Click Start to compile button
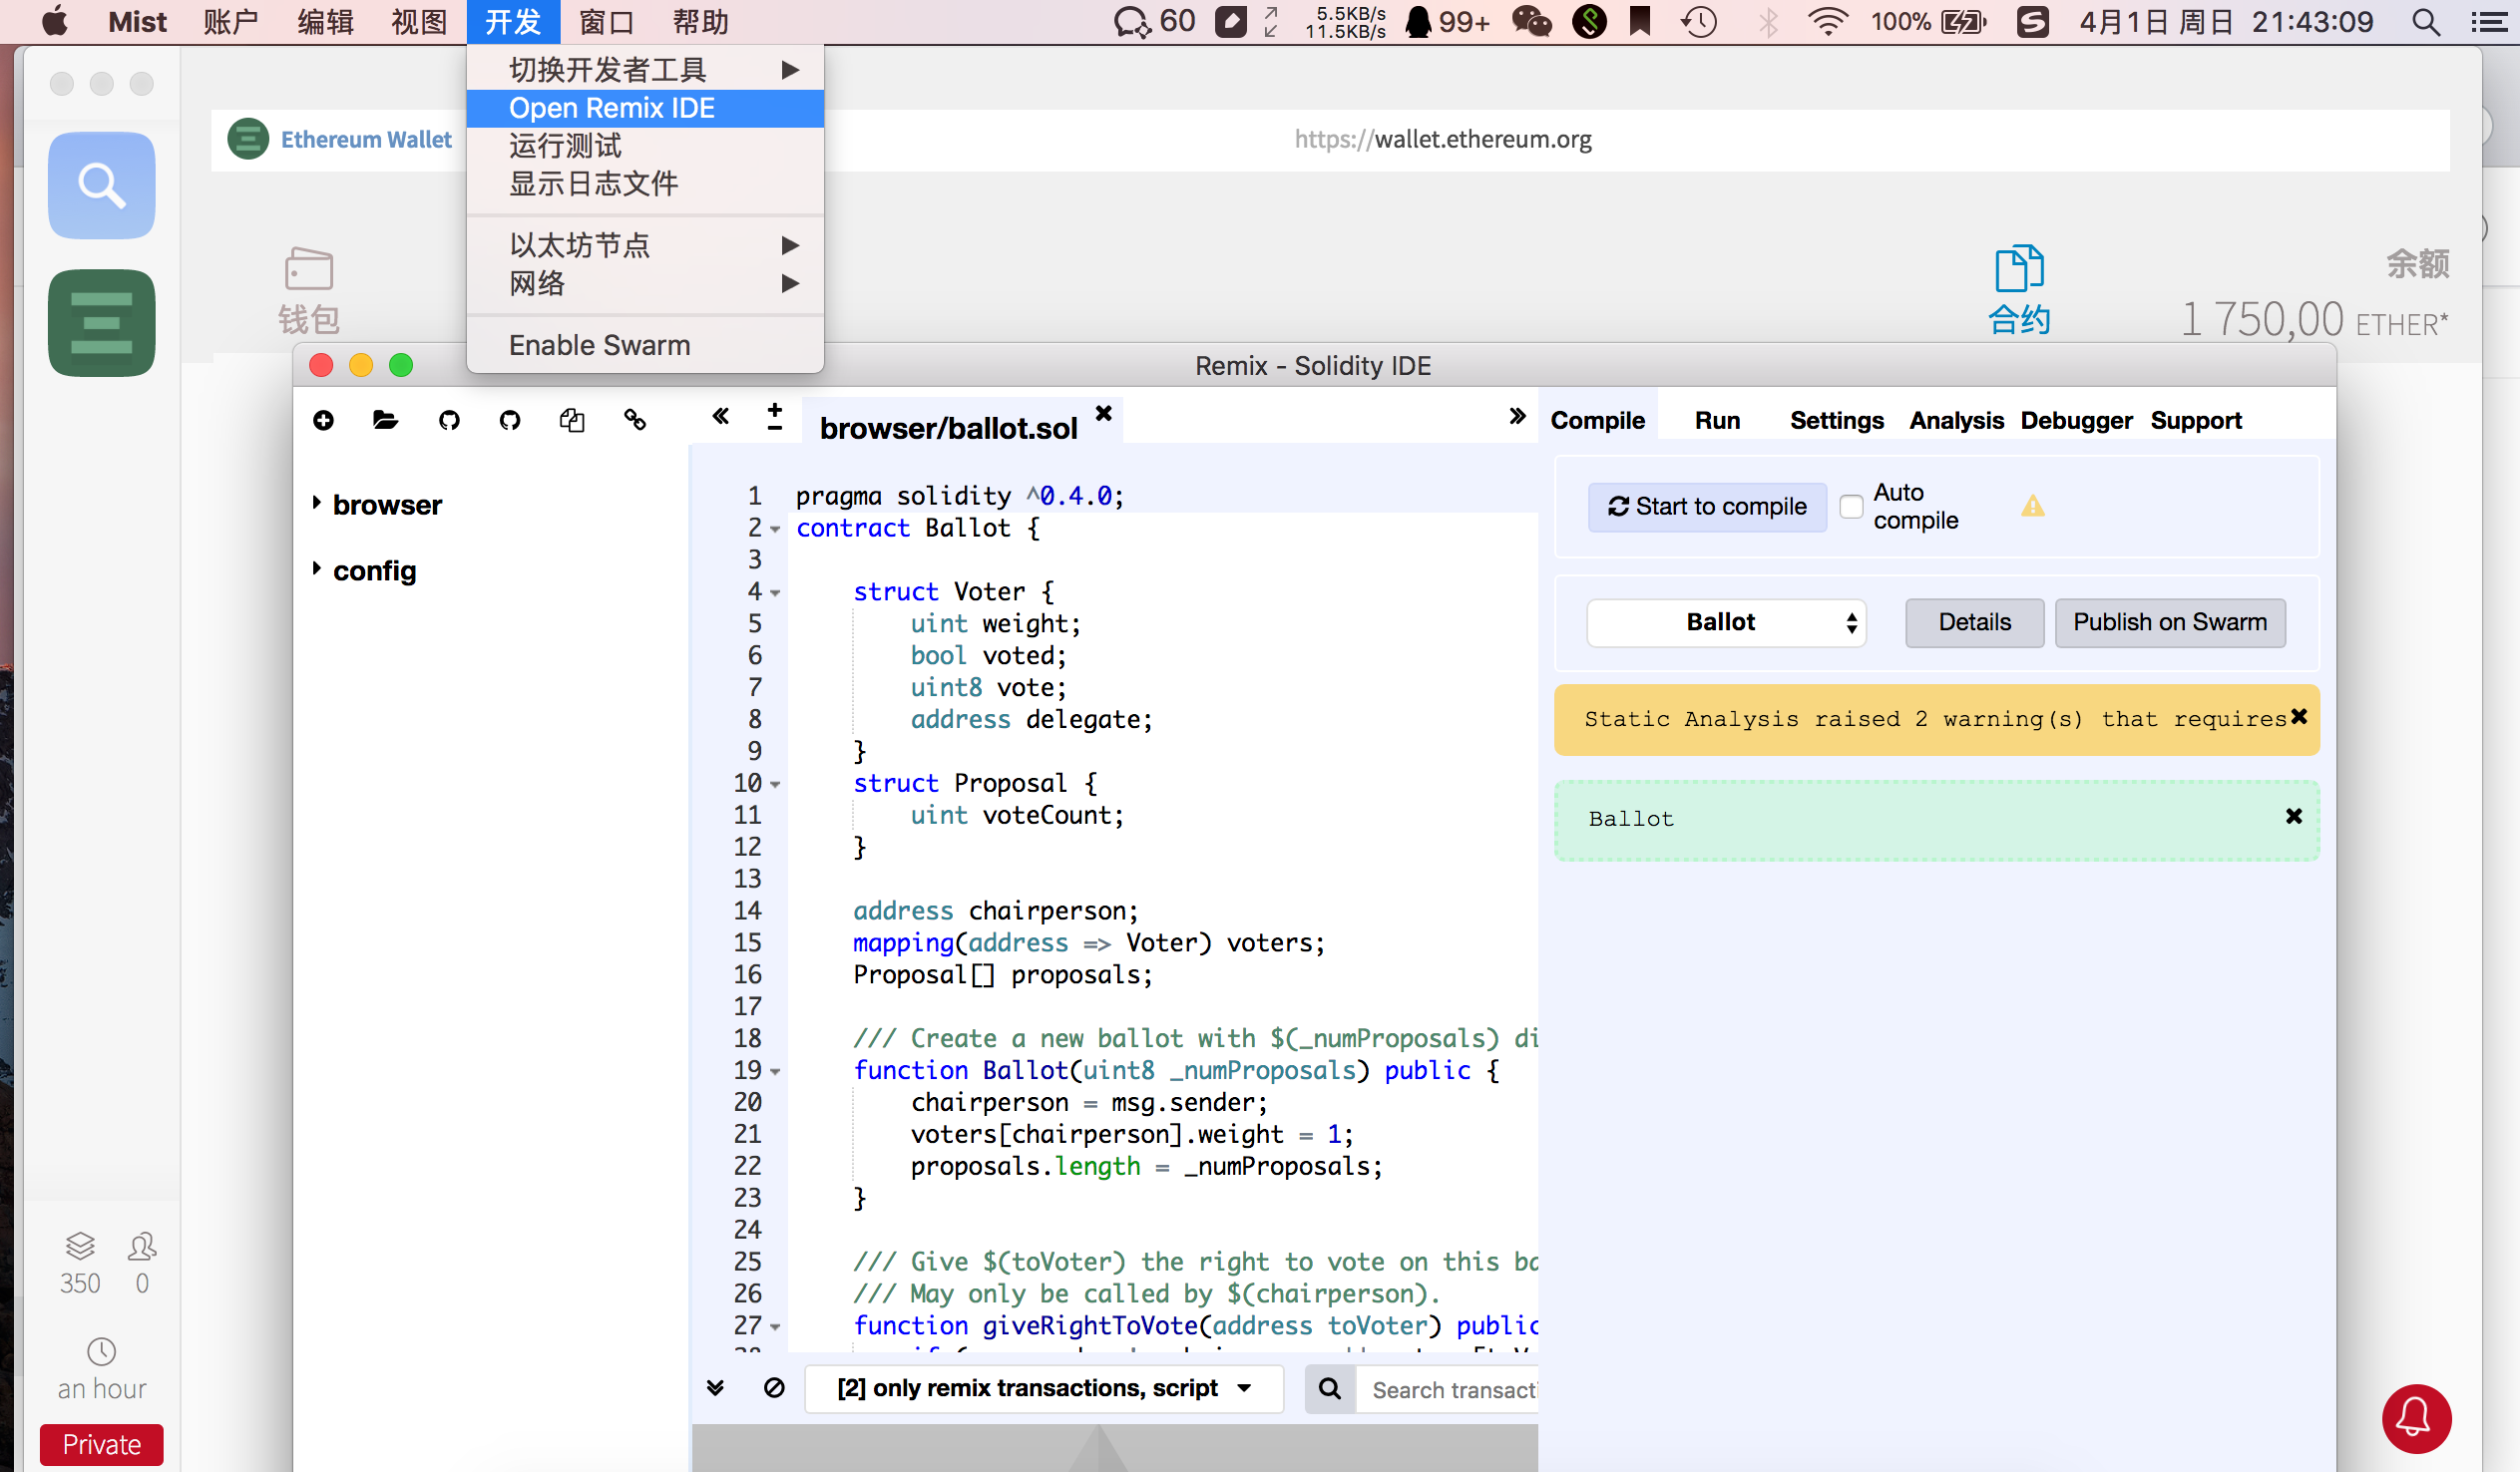 click(x=1707, y=507)
